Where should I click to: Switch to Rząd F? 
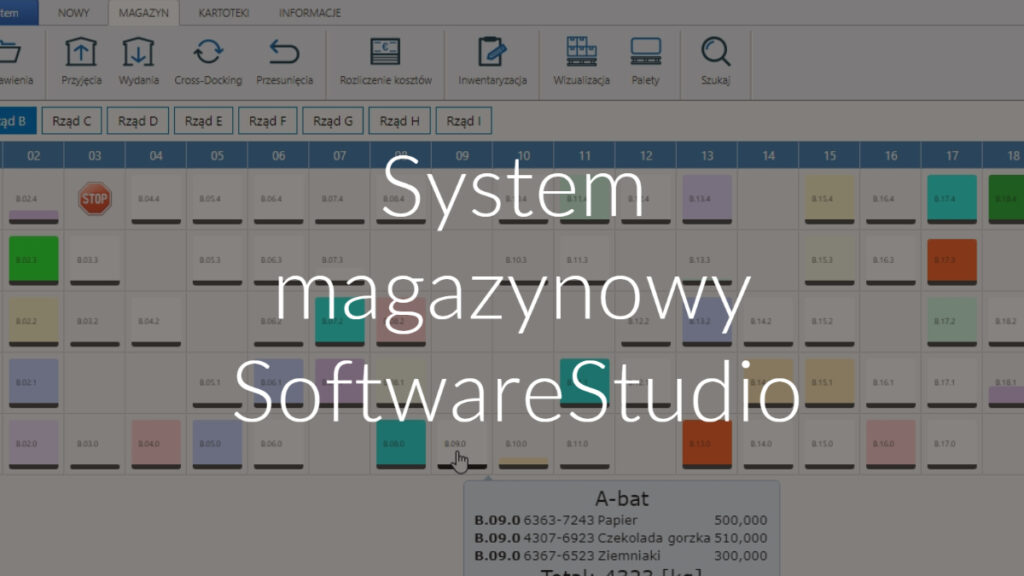268,121
